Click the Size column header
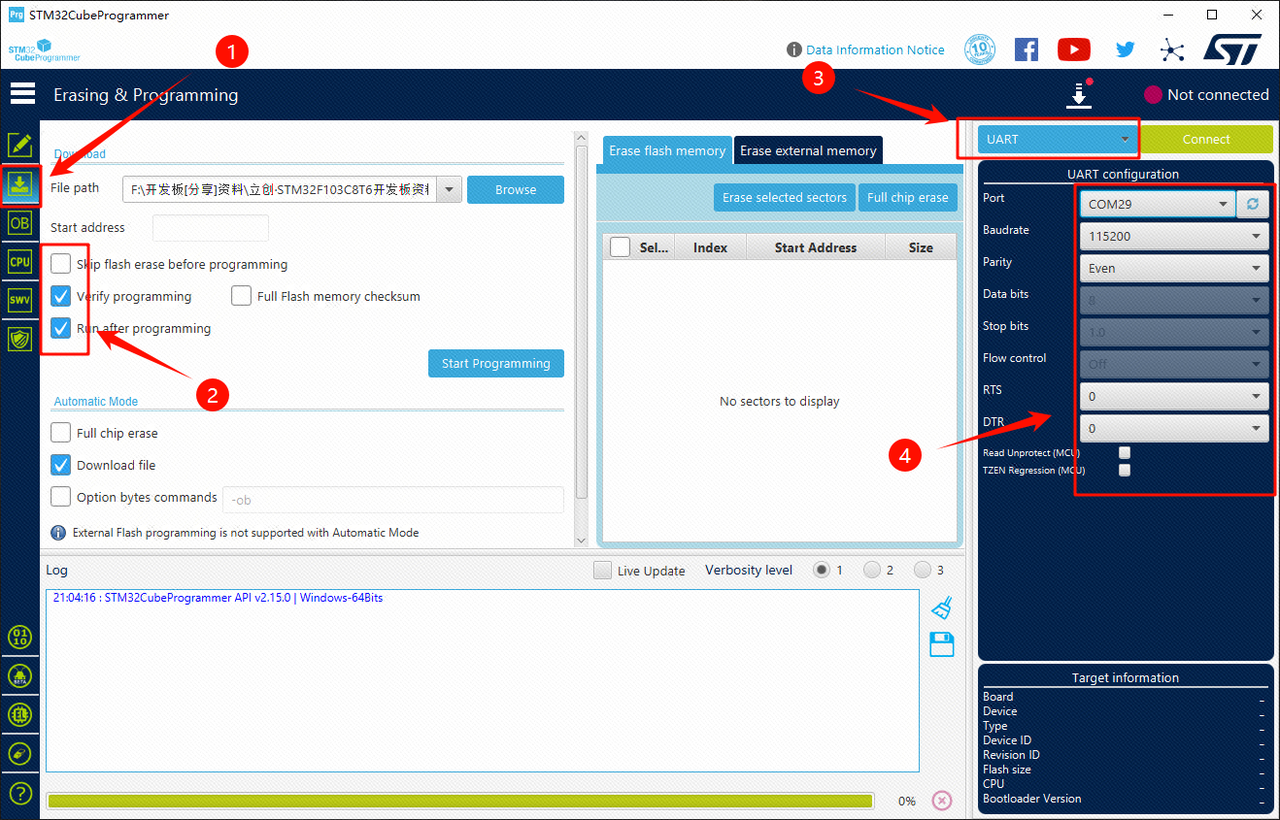 (x=921, y=247)
